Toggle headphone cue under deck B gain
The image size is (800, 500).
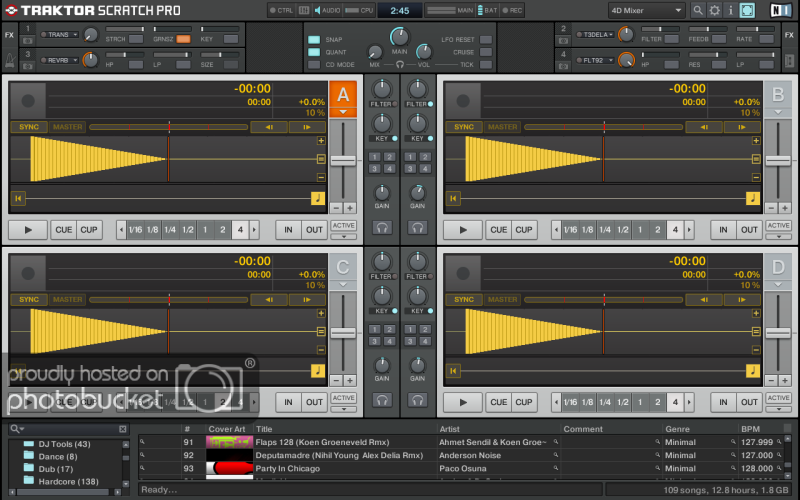point(417,228)
